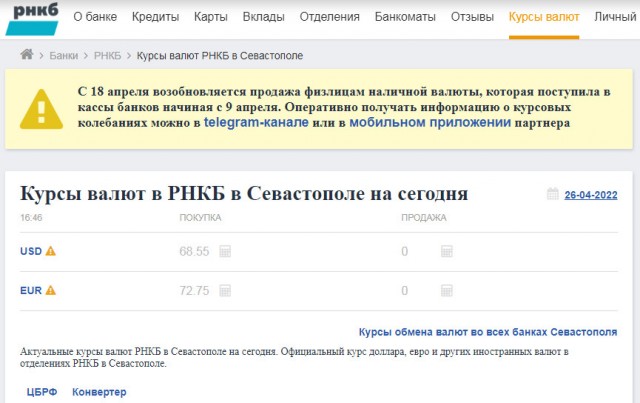Image resolution: width=640 pixels, height=403 pixels.
Task: Open calculator for USD sell rate
Action: coord(447,251)
